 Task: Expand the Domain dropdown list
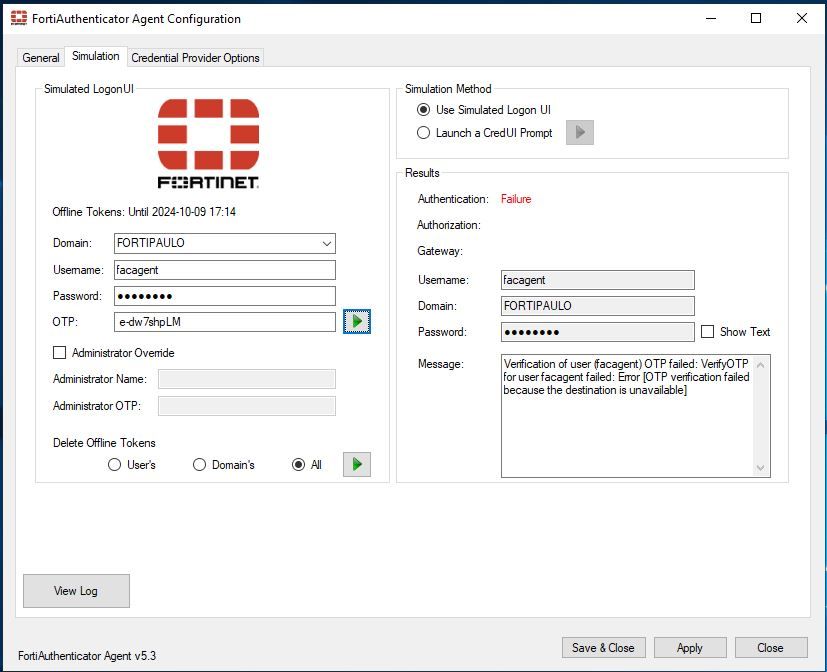[x=326, y=243]
